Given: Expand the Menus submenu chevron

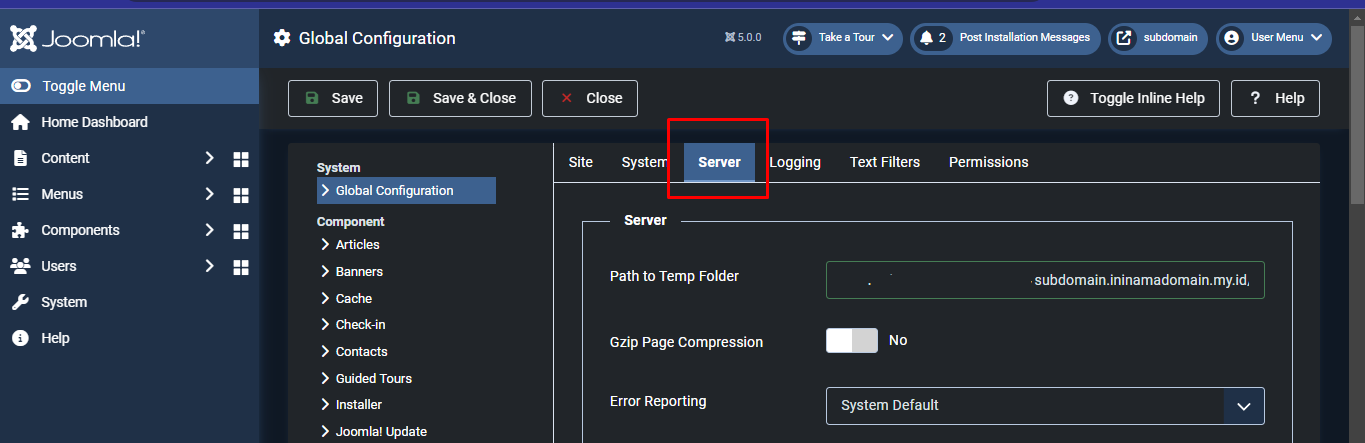Looking at the screenshot, I should pos(209,194).
